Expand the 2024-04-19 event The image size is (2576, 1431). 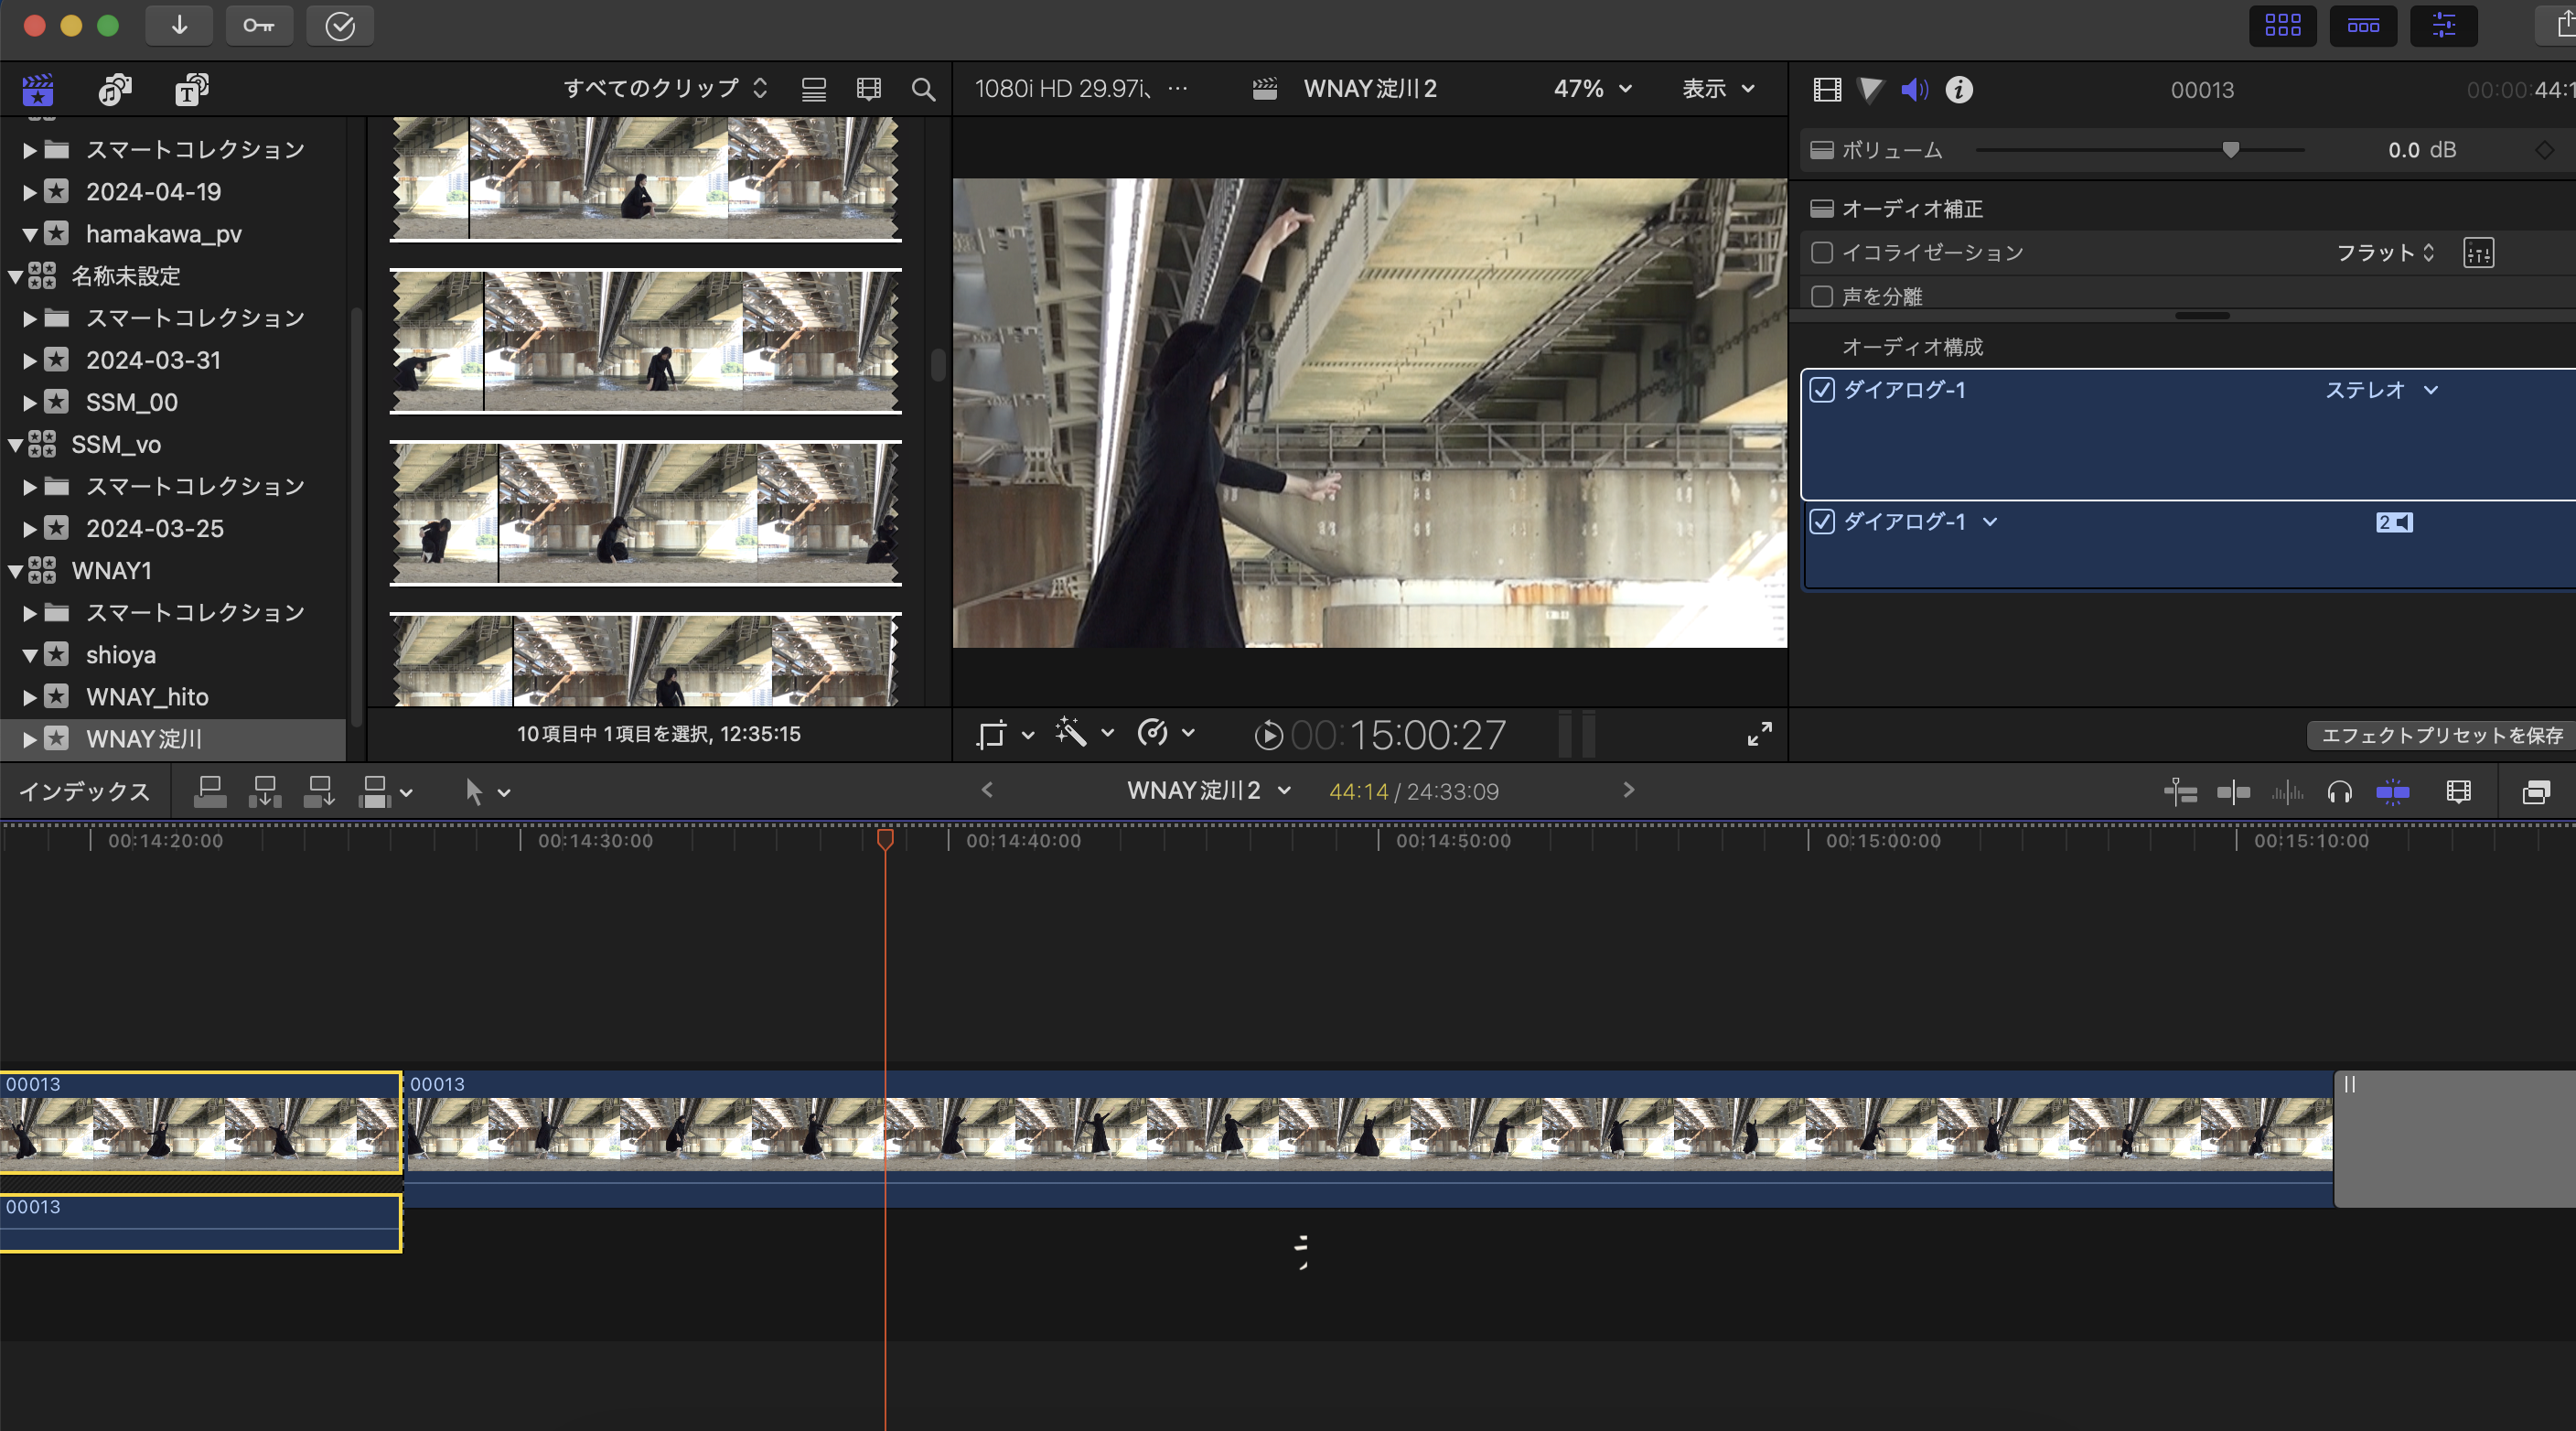30,192
